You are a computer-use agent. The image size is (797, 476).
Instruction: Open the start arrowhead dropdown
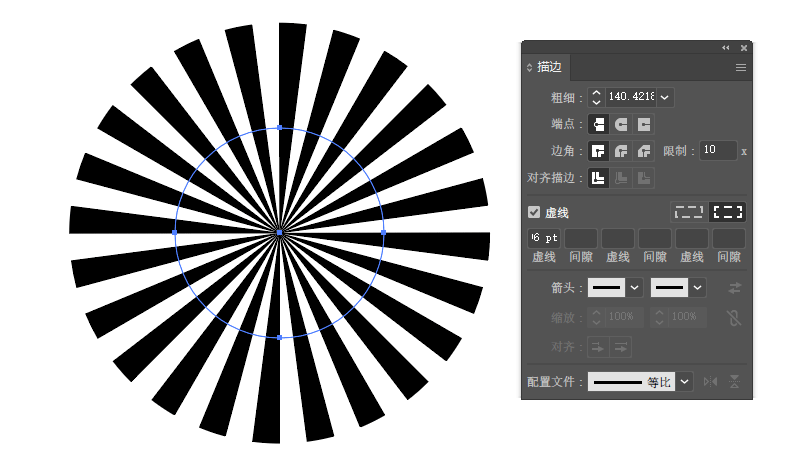click(x=634, y=288)
